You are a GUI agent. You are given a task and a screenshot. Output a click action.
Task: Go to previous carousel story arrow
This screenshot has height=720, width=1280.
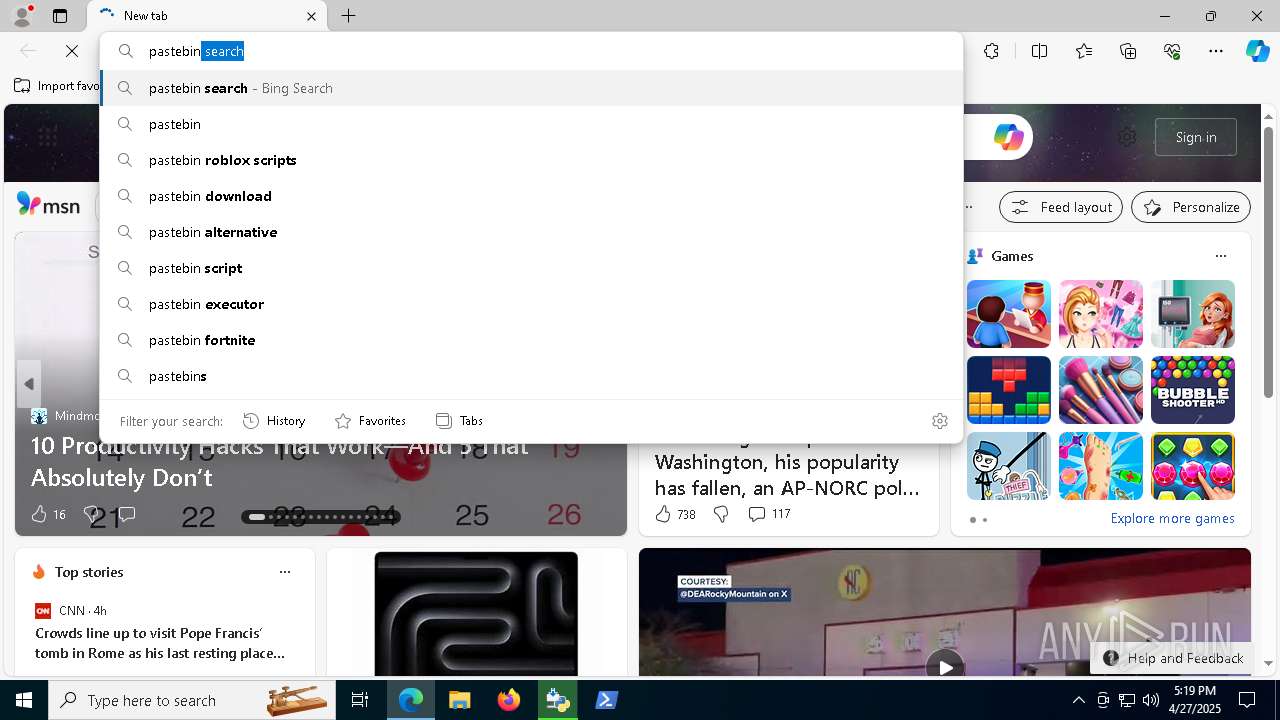(29, 384)
